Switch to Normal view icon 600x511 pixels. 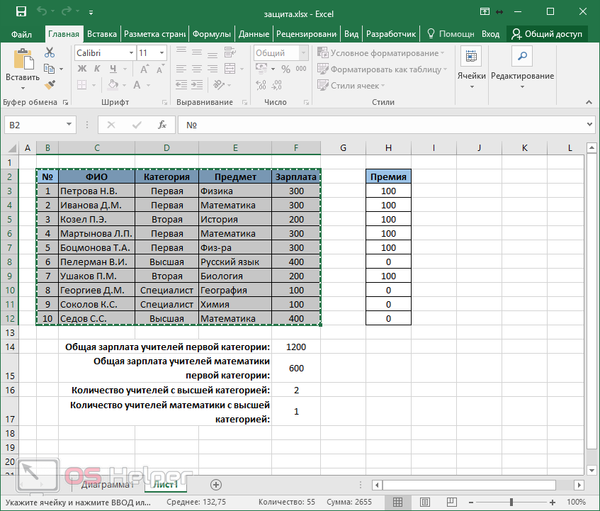tap(398, 502)
